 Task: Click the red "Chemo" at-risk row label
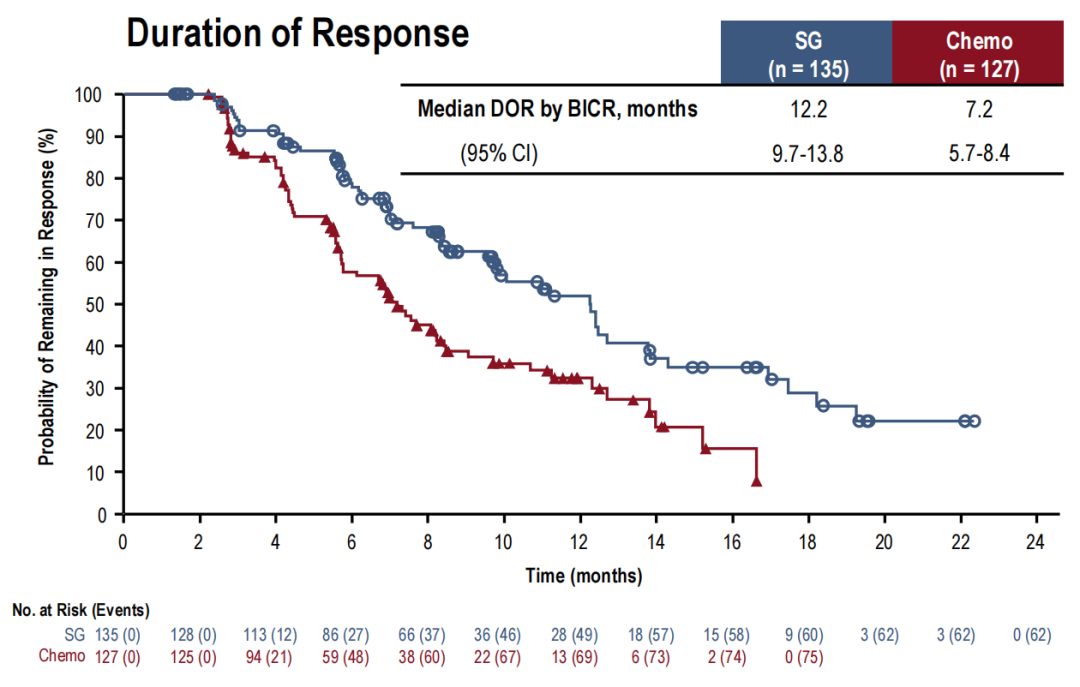coord(62,655)
